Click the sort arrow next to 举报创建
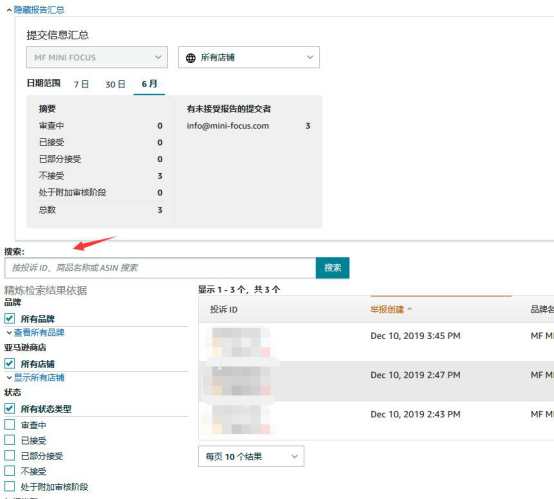The width and height of the screenshot is (554, 499). pyautogui.click(x=409, y=309)
